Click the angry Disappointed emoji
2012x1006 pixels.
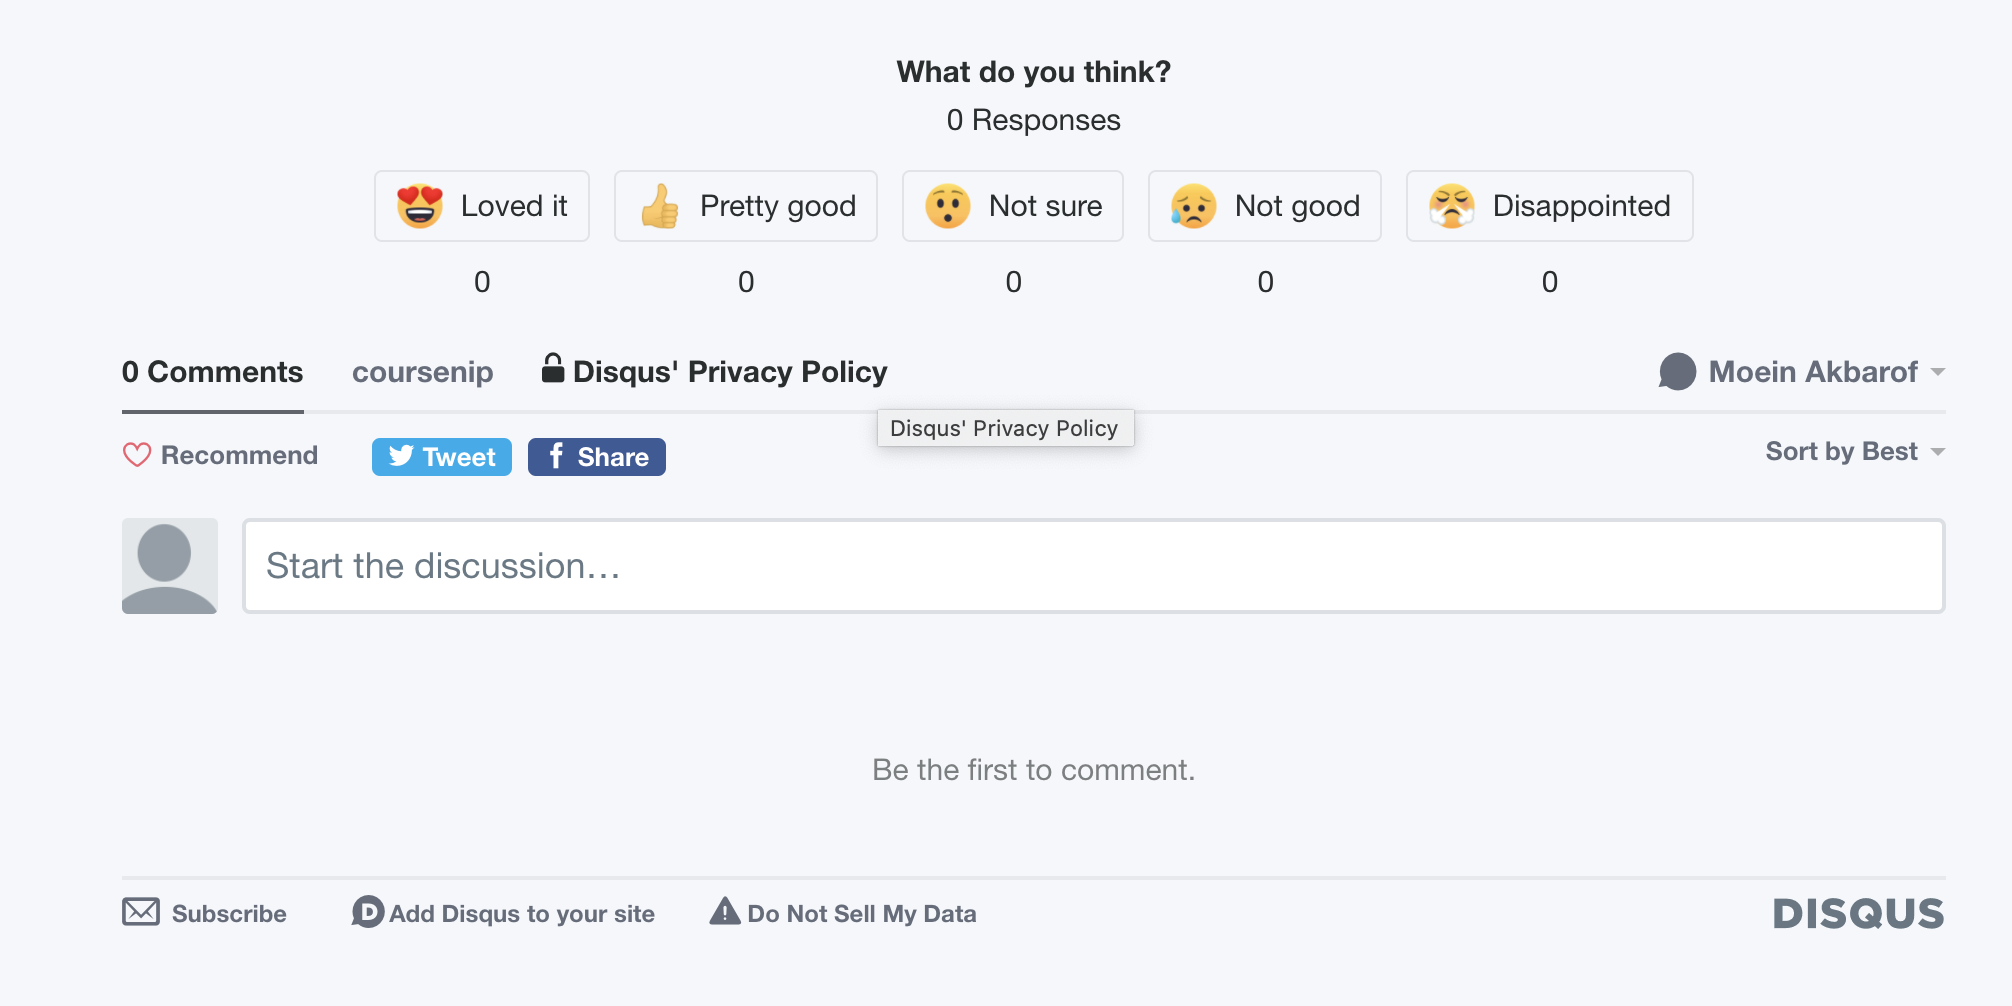(1451, 206)
